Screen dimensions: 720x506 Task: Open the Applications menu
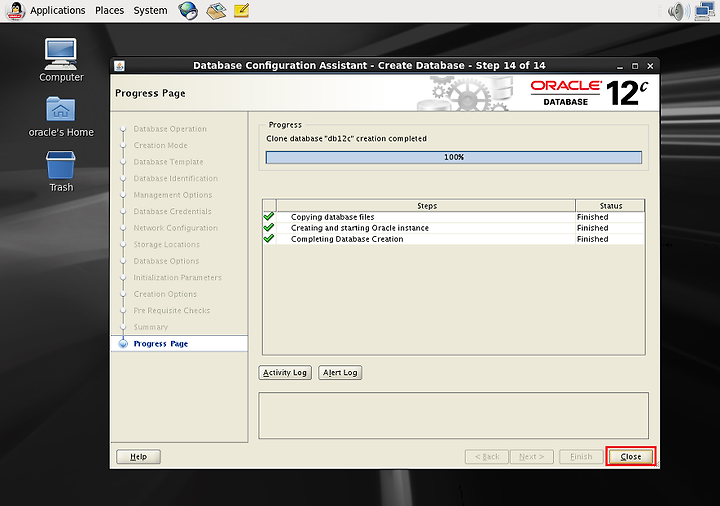pyautogui.click(x=58, y=10)
